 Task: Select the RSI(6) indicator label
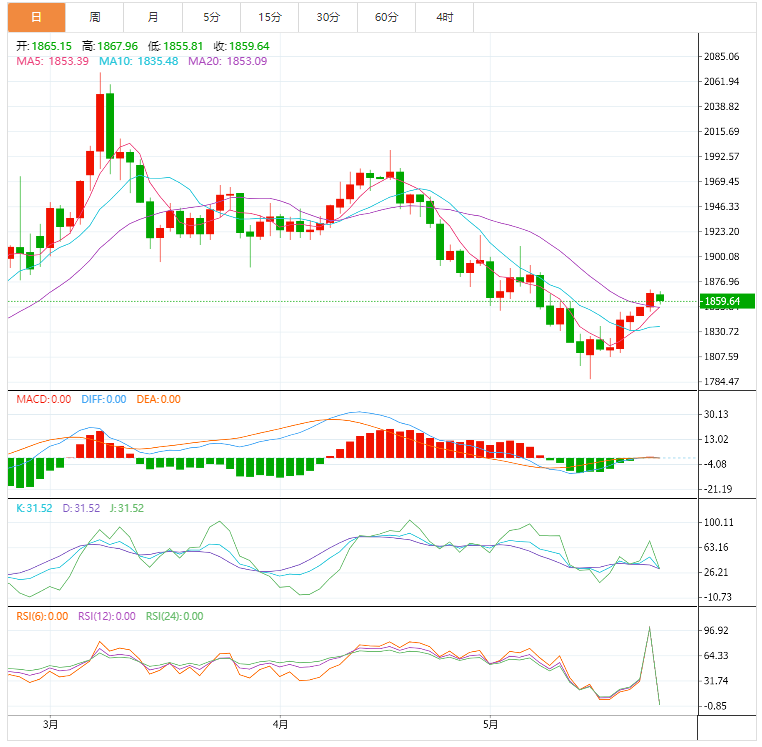coord(42,616)
